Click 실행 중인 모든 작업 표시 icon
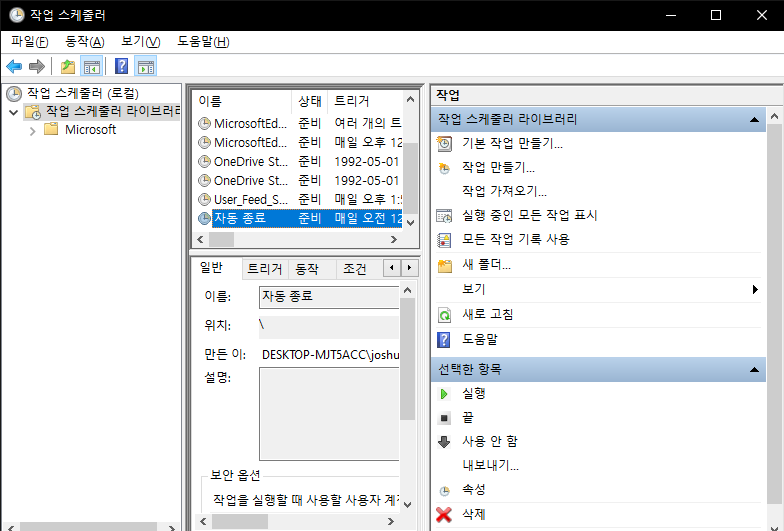Image resolution: width=784 pixels, height=531 pixels. tap(444, 216)
